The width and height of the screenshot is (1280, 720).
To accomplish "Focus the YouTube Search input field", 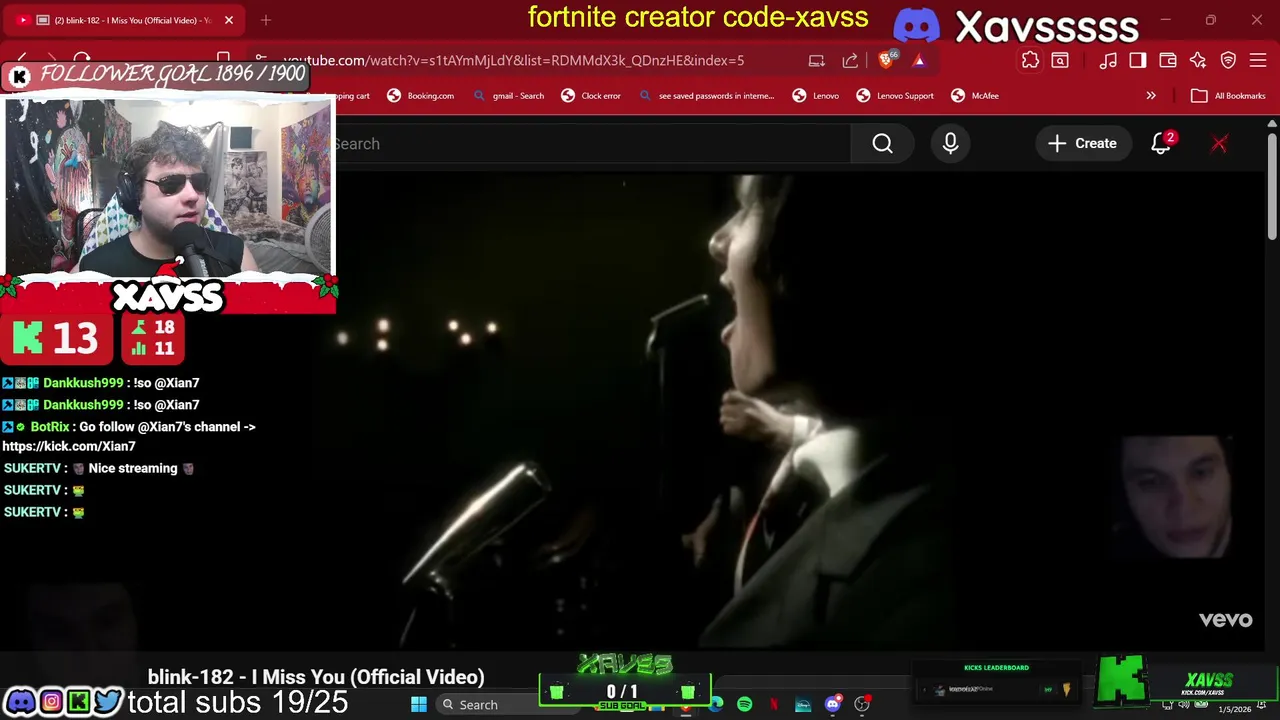I will coord(592,144).
